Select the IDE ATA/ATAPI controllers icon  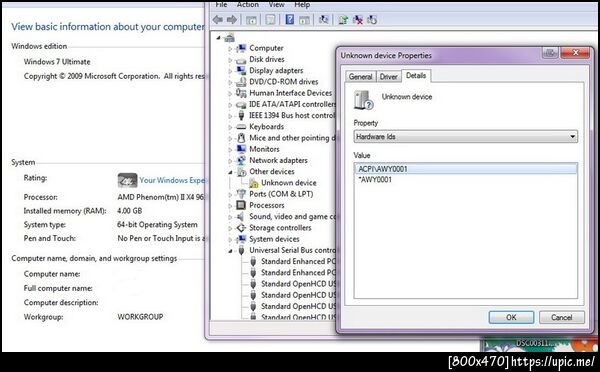241,104
